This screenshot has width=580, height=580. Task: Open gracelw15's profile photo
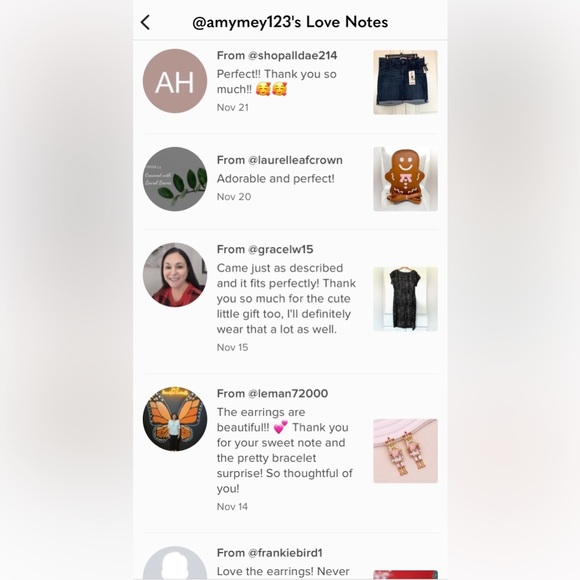coord(175,275)
